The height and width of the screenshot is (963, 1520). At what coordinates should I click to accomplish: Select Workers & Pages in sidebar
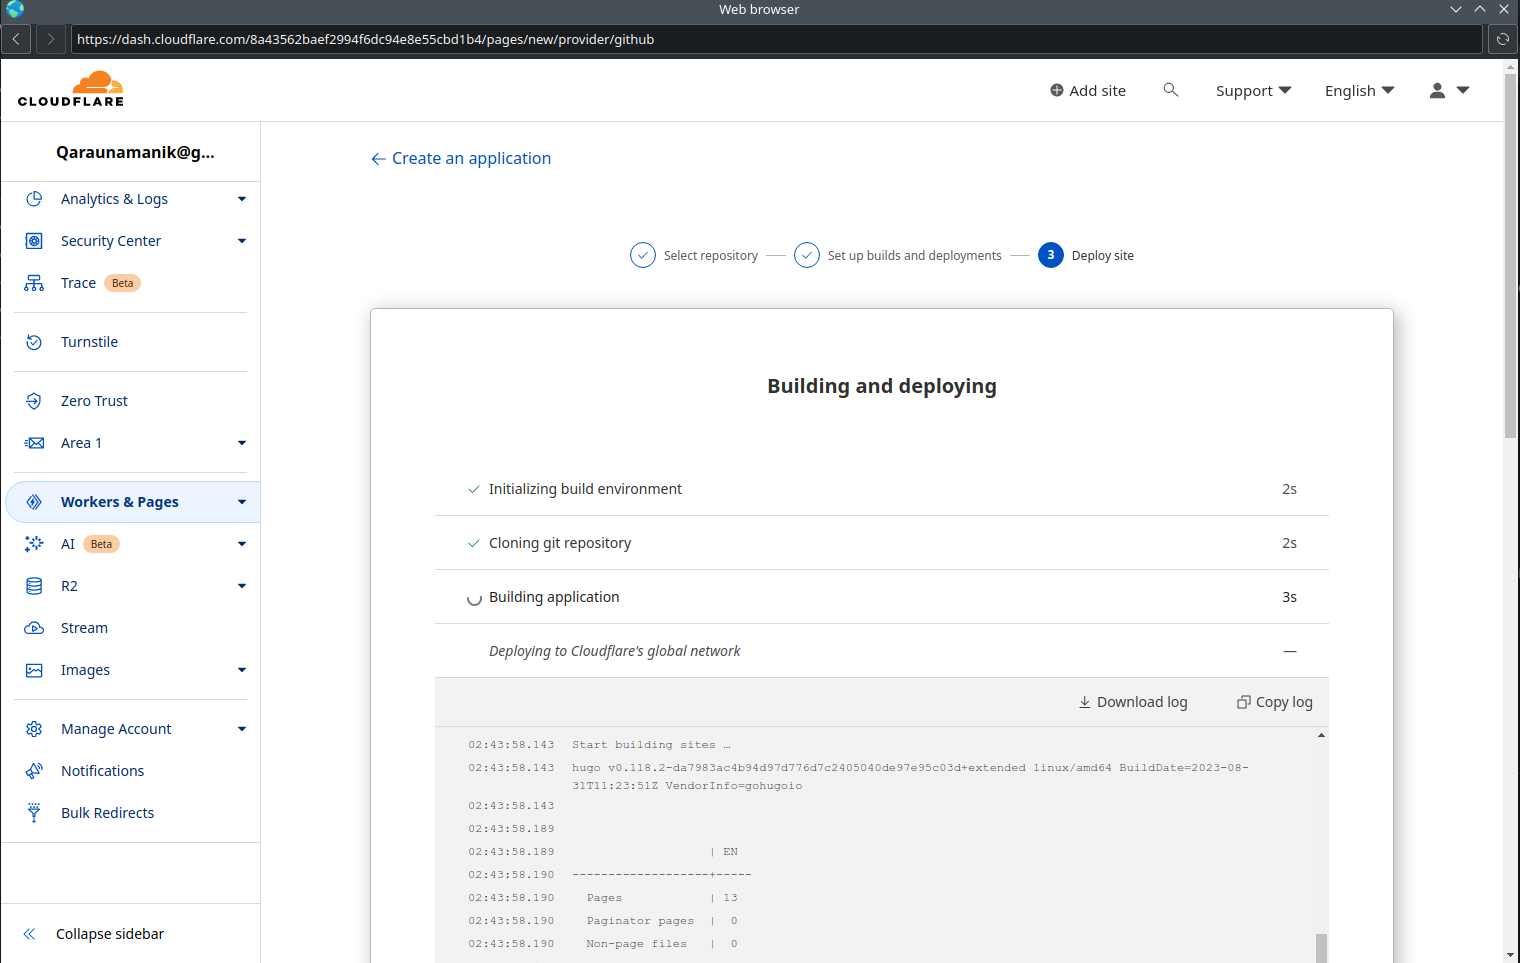coord(120,502)
